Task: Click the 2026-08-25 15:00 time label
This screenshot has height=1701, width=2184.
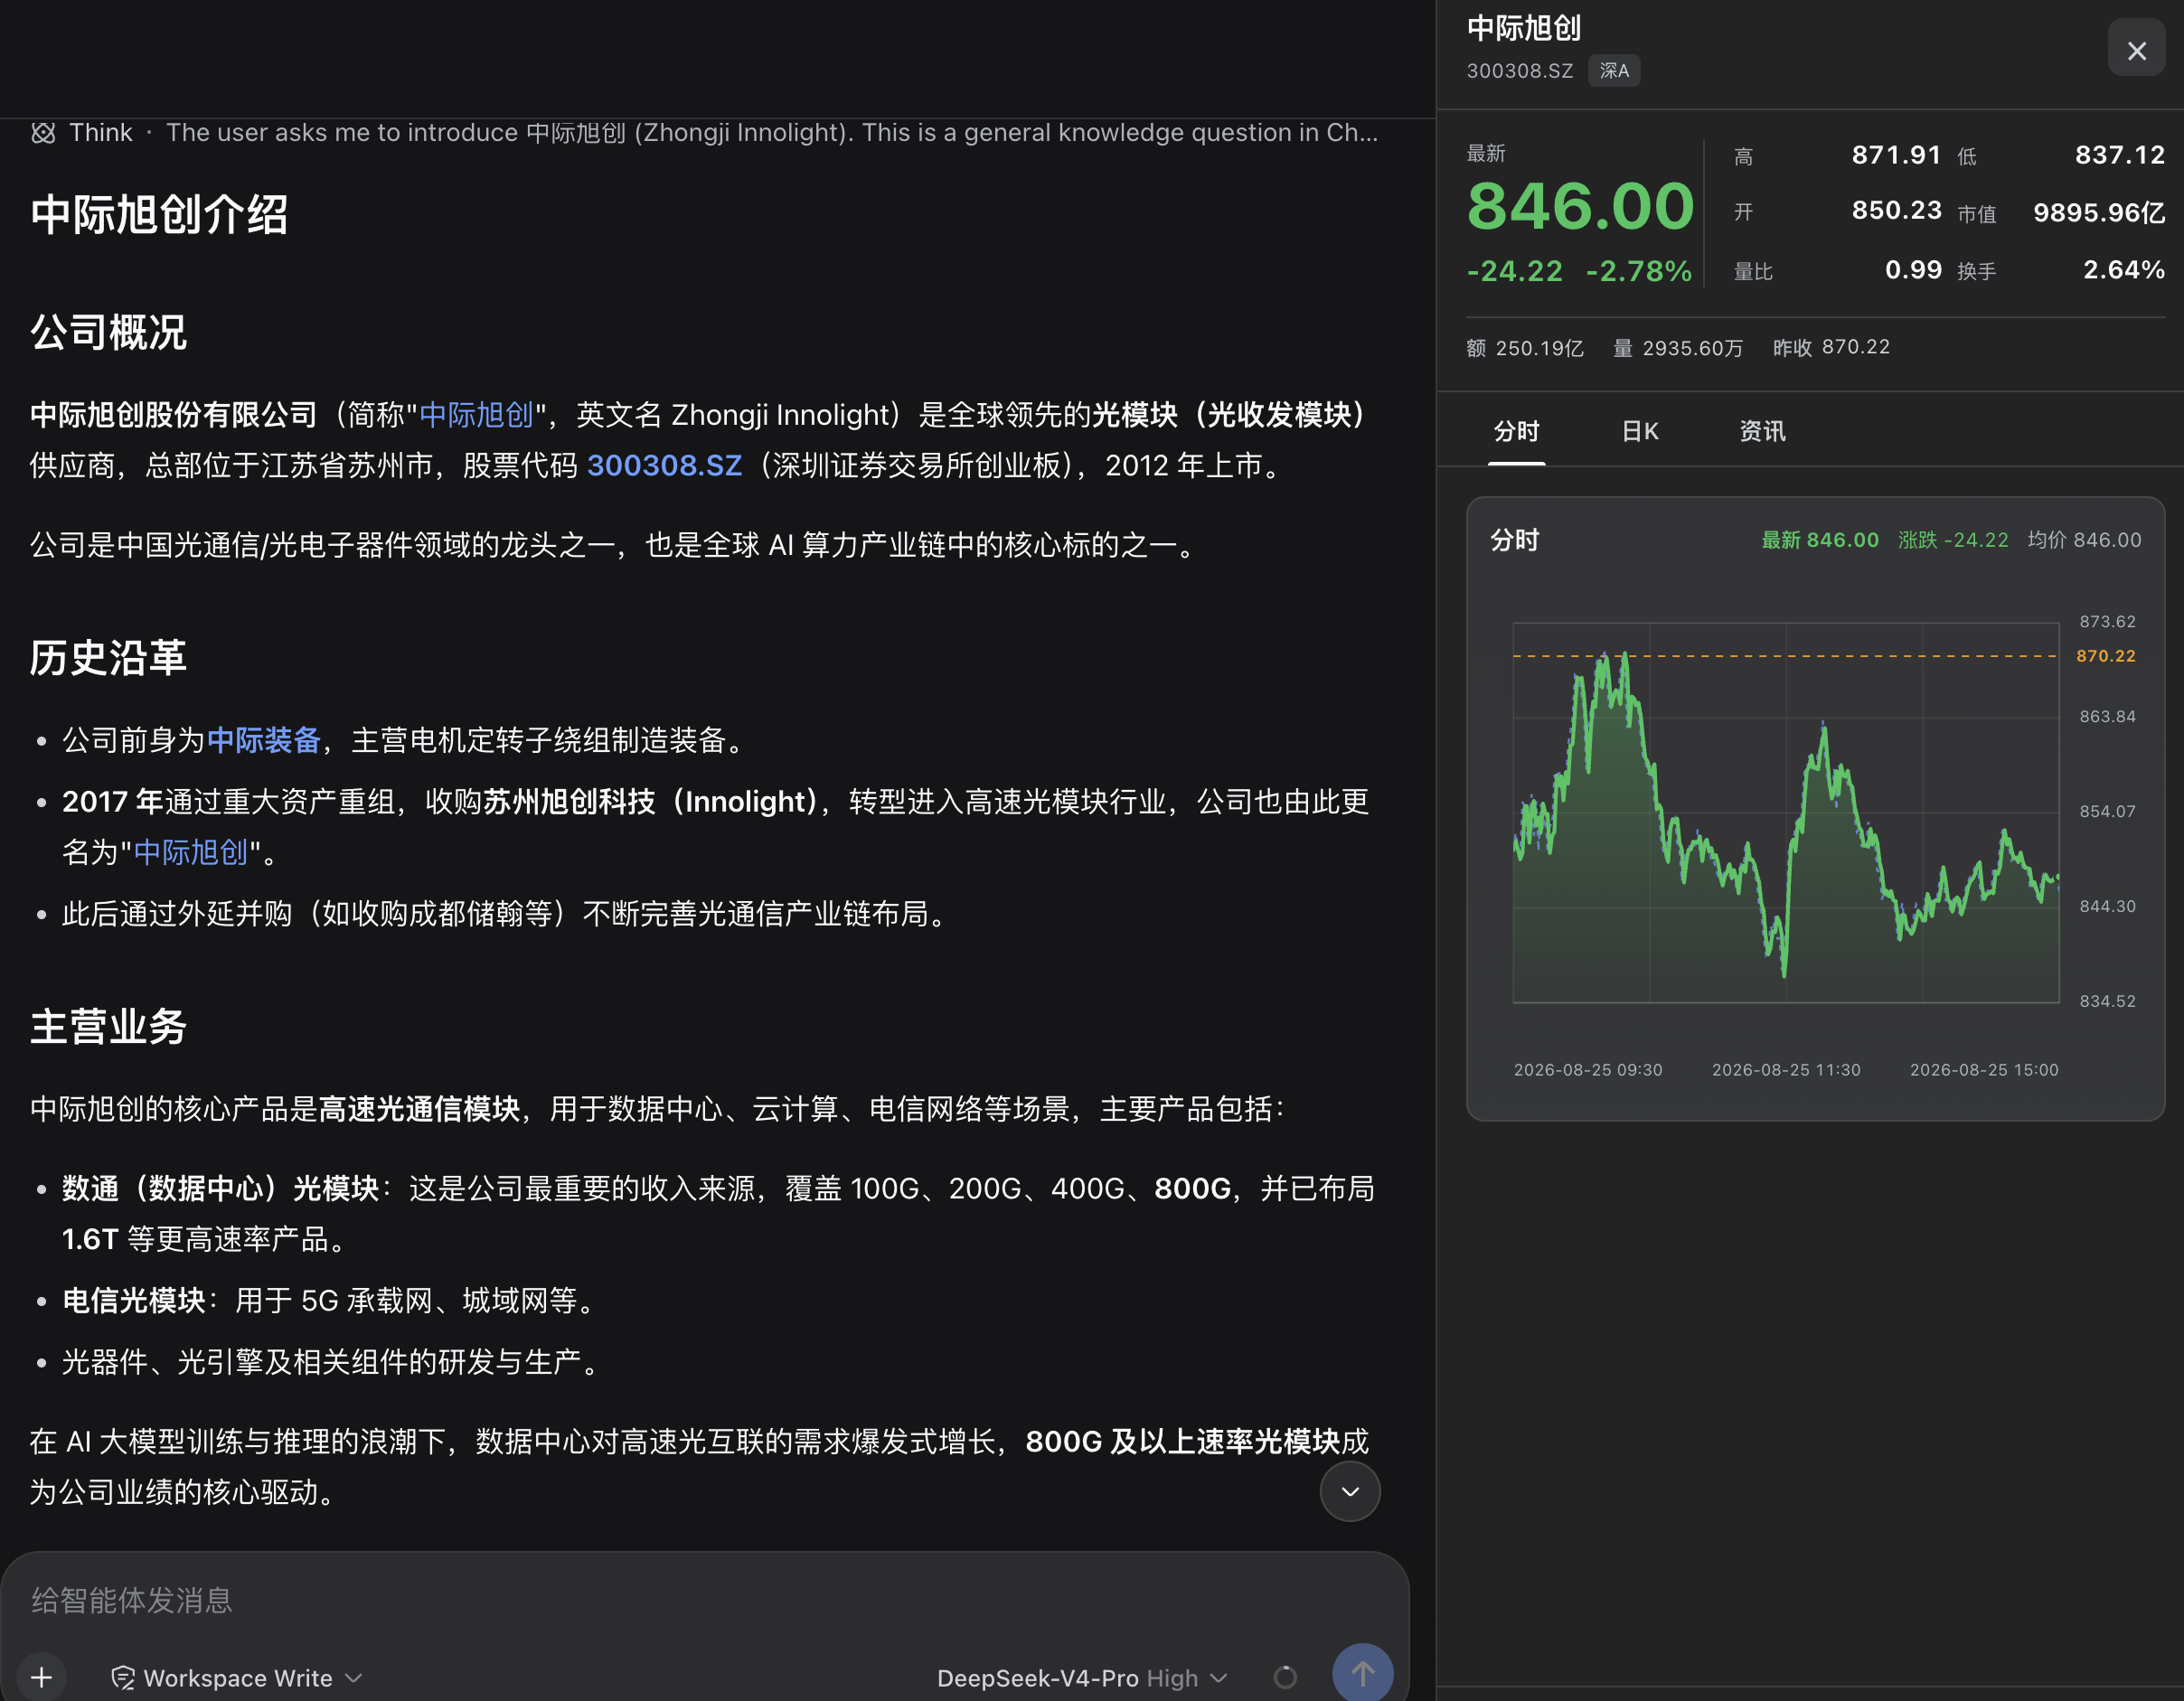Action: point(1984,1070)
